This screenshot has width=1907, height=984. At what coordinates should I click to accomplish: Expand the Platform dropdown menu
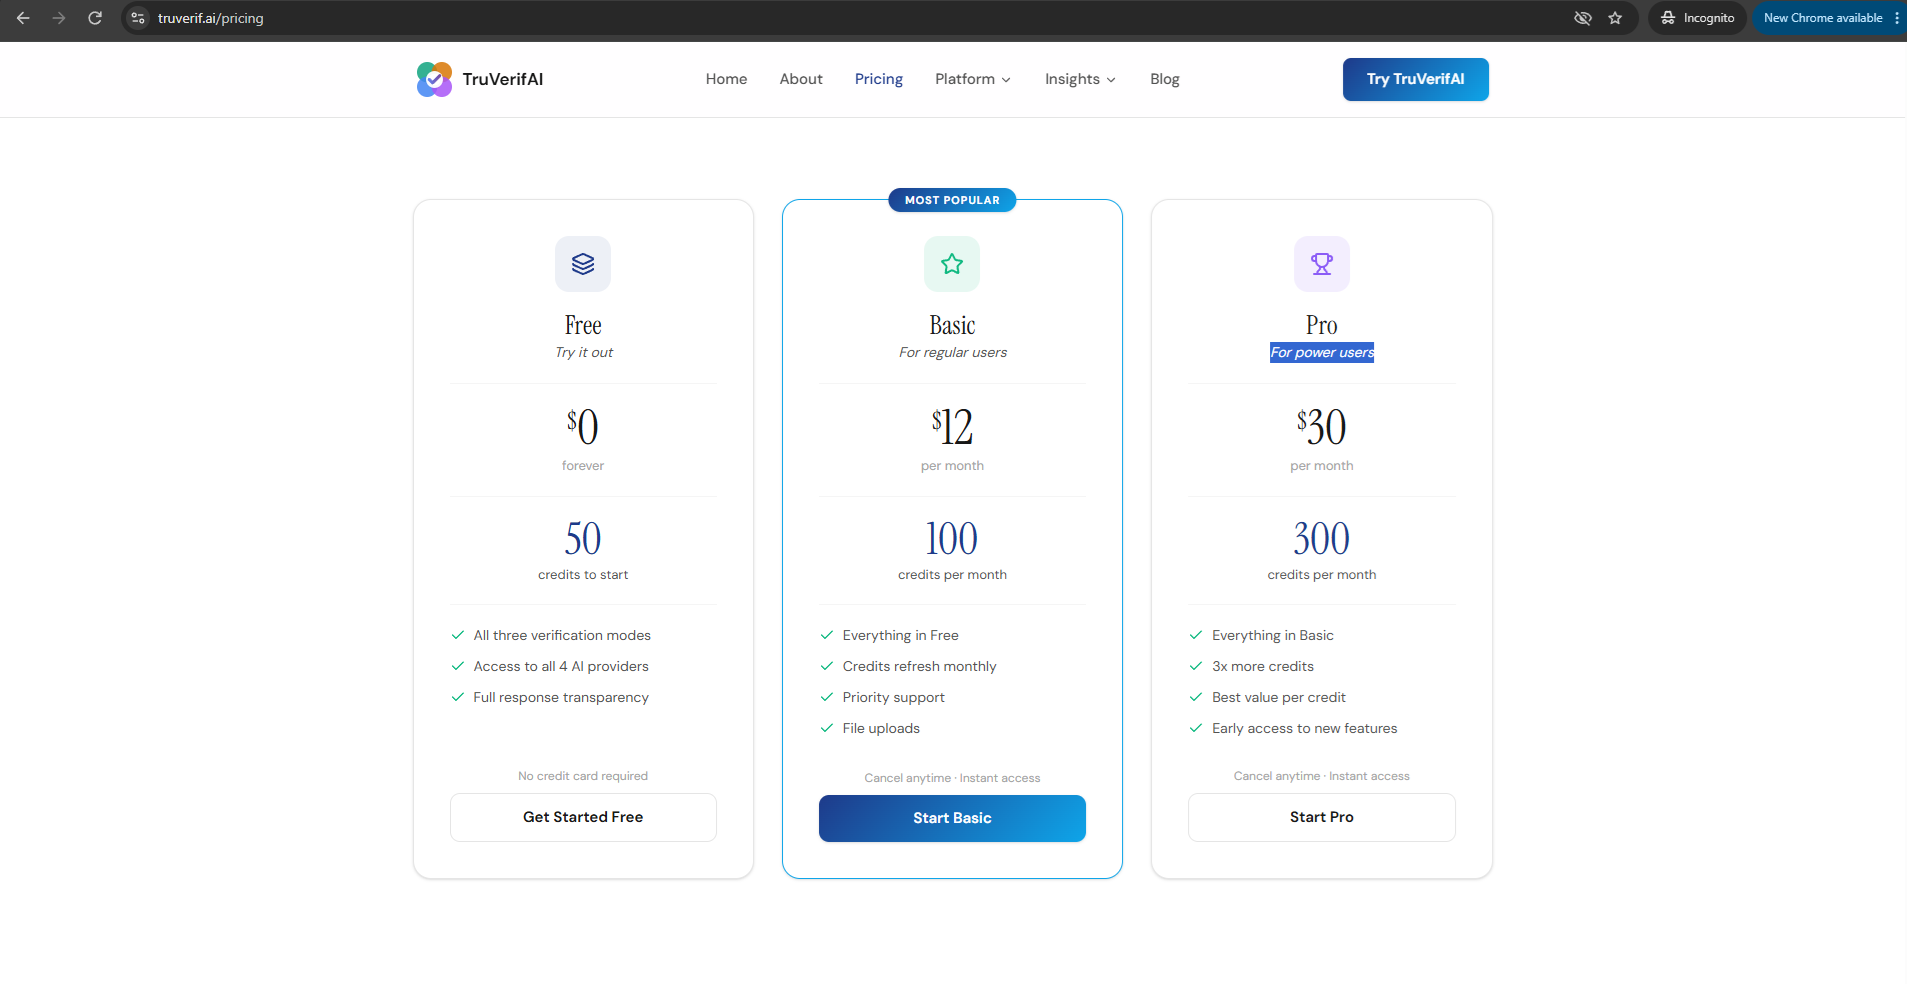[973, 79]
